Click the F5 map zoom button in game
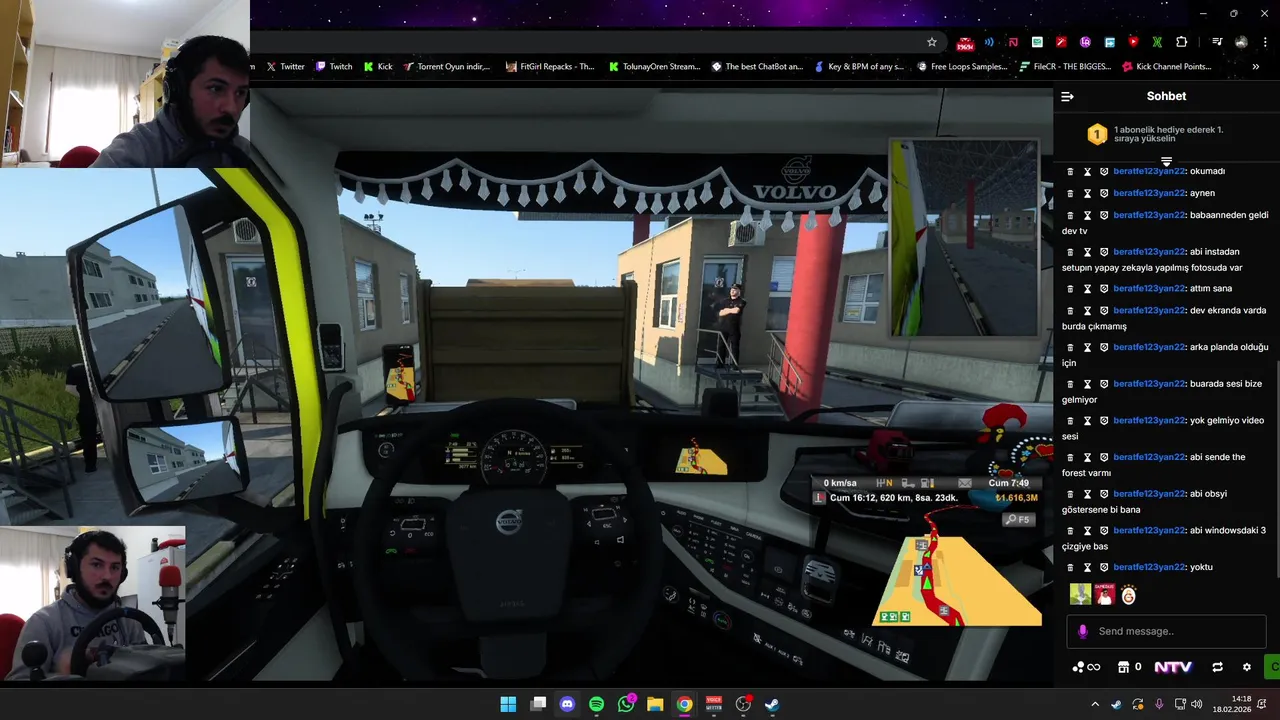Image resolution: width=1280 pixels, height=720 pixels. point(1019,519)
